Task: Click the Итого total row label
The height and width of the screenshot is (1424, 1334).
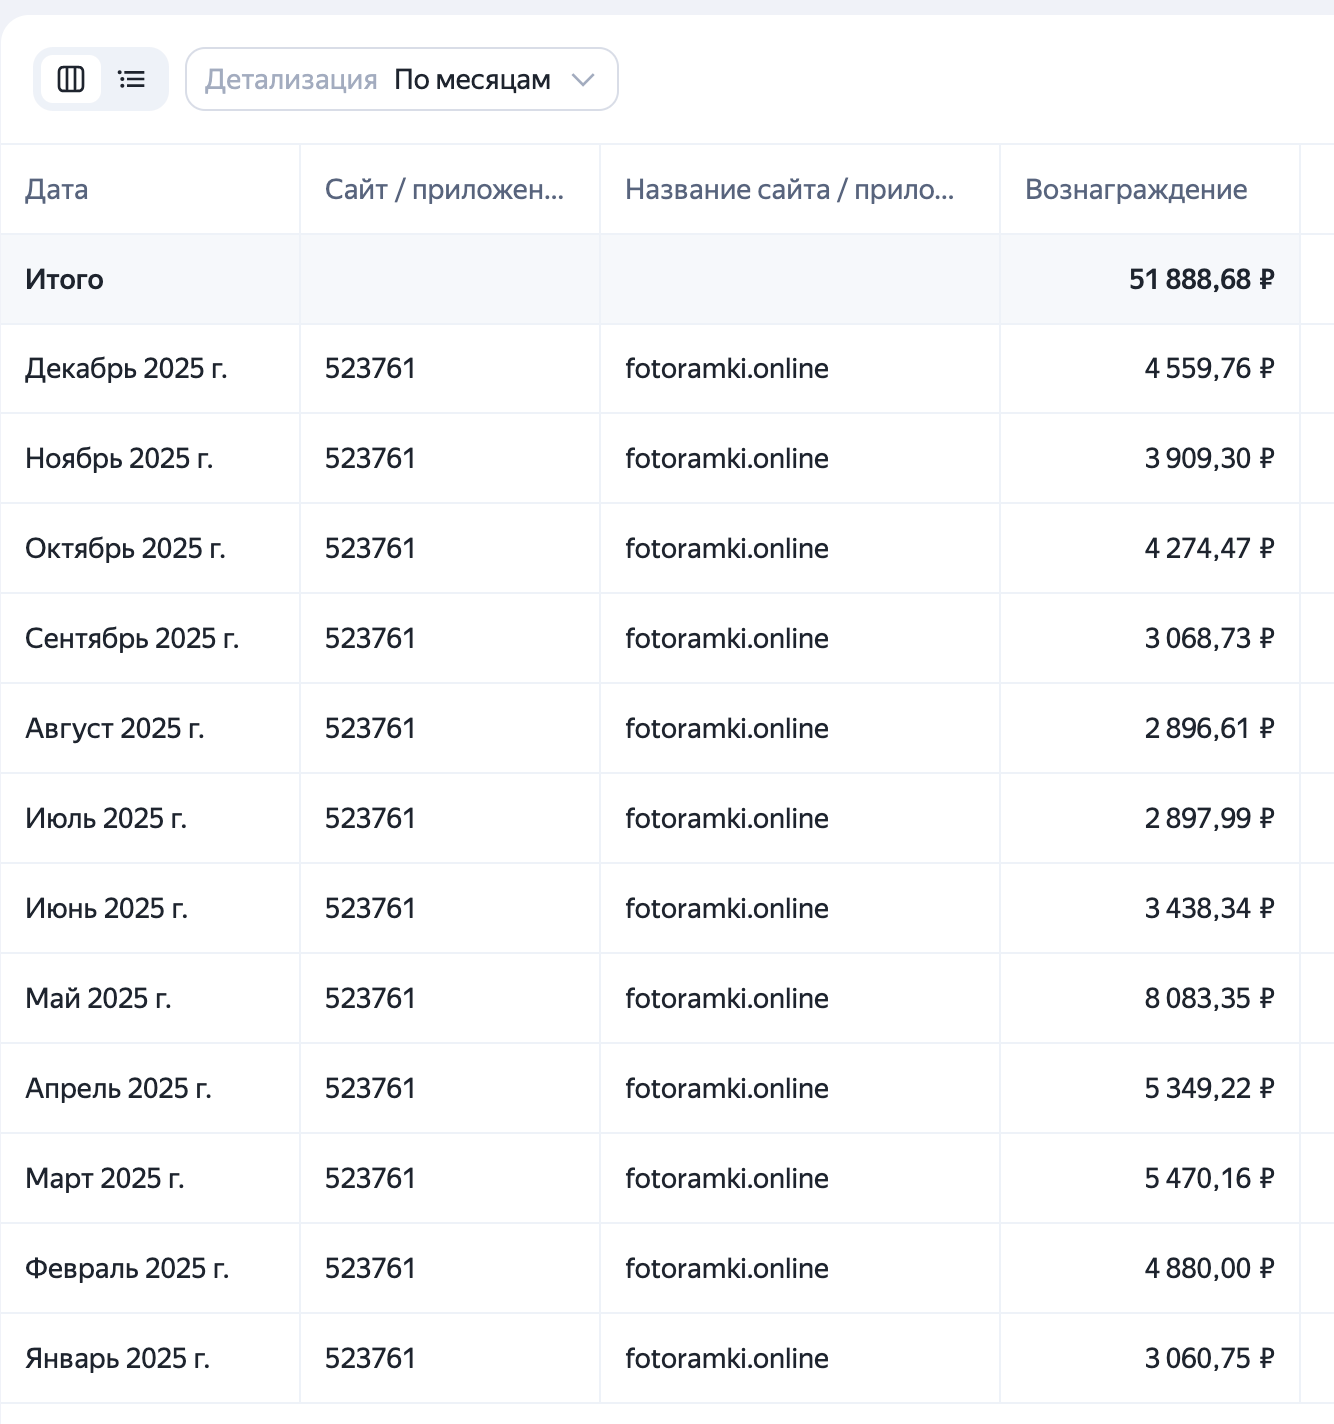Action: tap(64, 279)
